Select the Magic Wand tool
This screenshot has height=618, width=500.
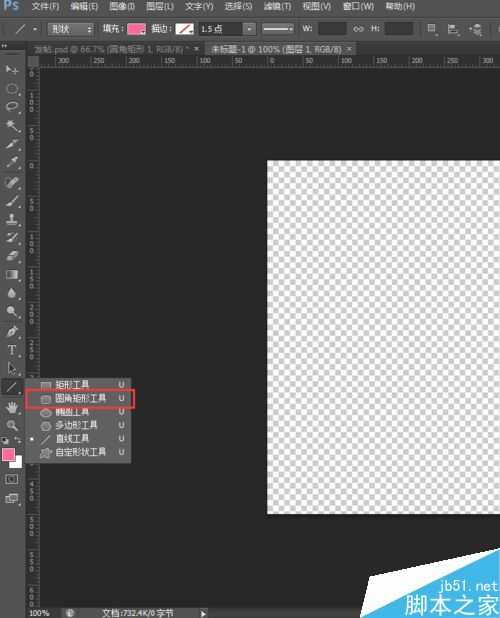click(x=12, y=126)
